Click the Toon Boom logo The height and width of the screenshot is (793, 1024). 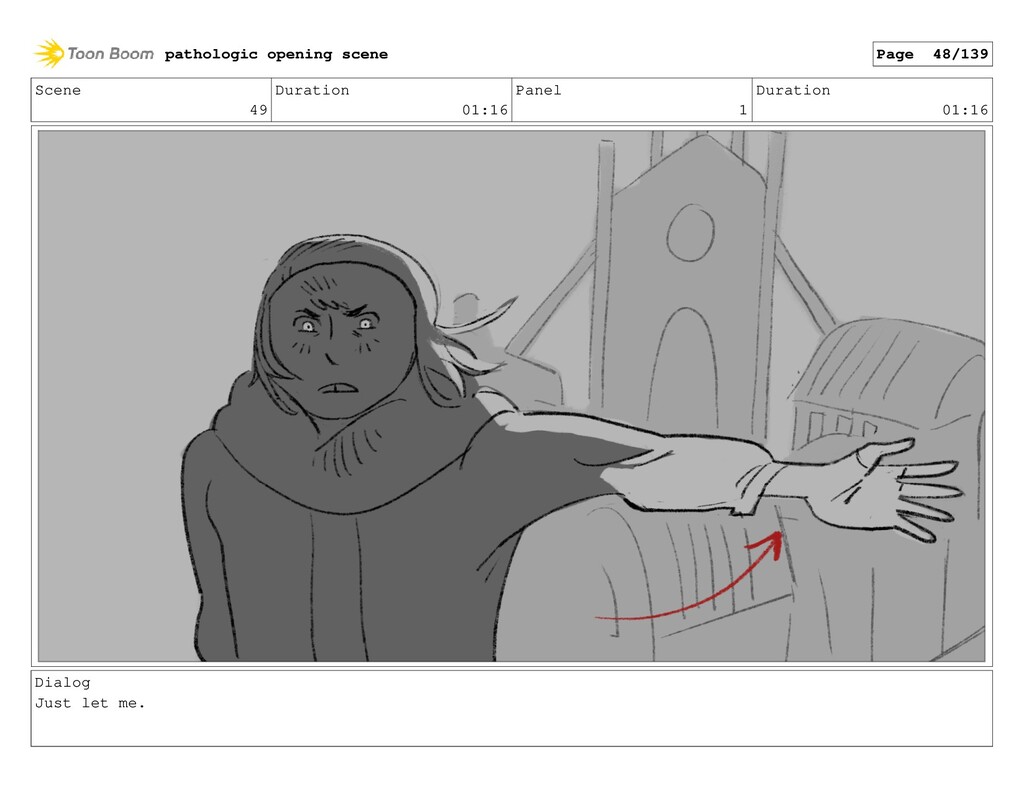pyautogui.click(x=94, y=54)
